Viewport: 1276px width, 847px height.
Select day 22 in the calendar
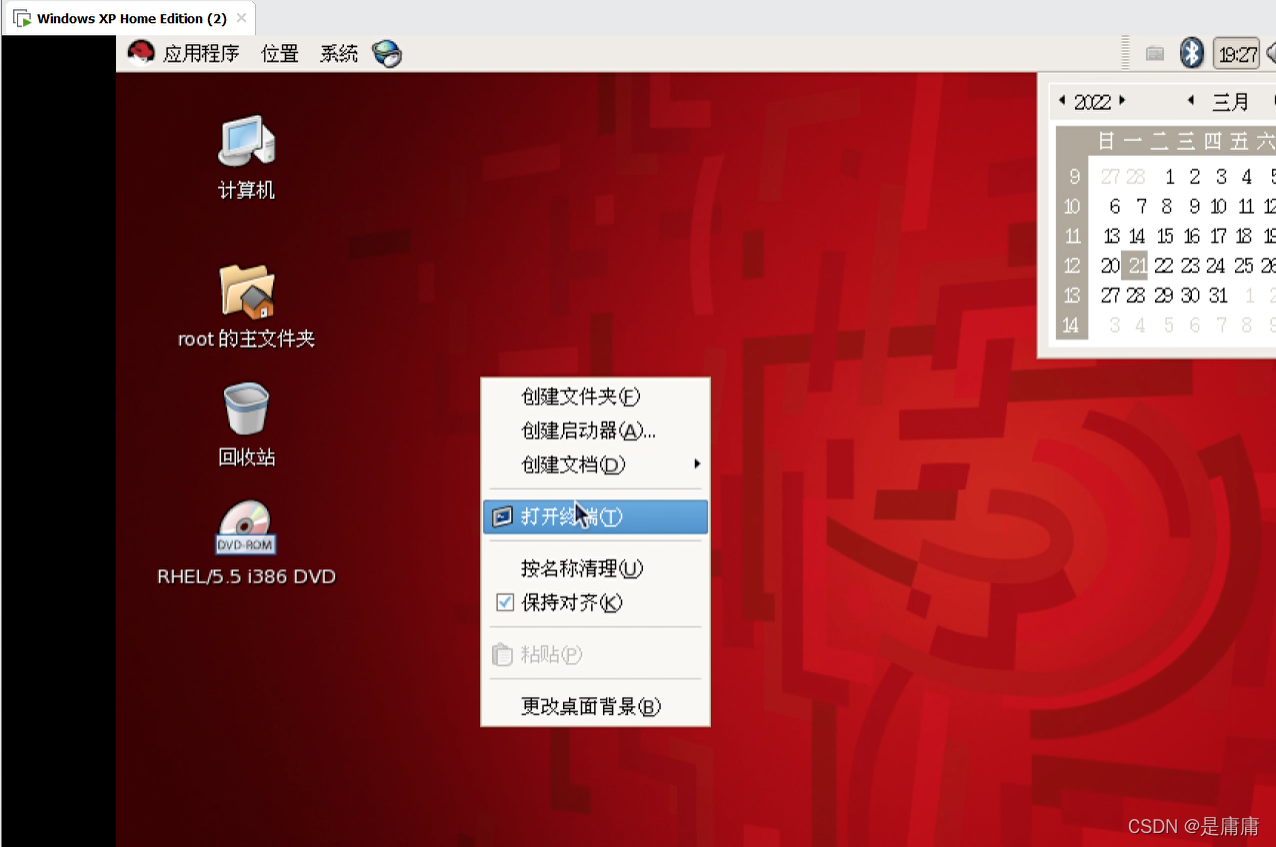tap(1164, 266)
